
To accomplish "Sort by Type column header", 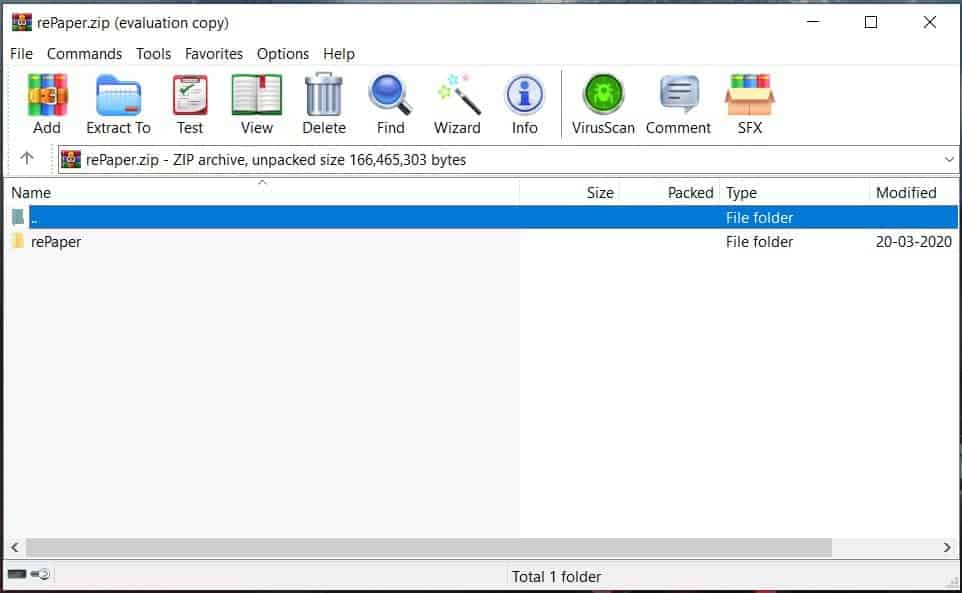I will [x=795, y=193].
